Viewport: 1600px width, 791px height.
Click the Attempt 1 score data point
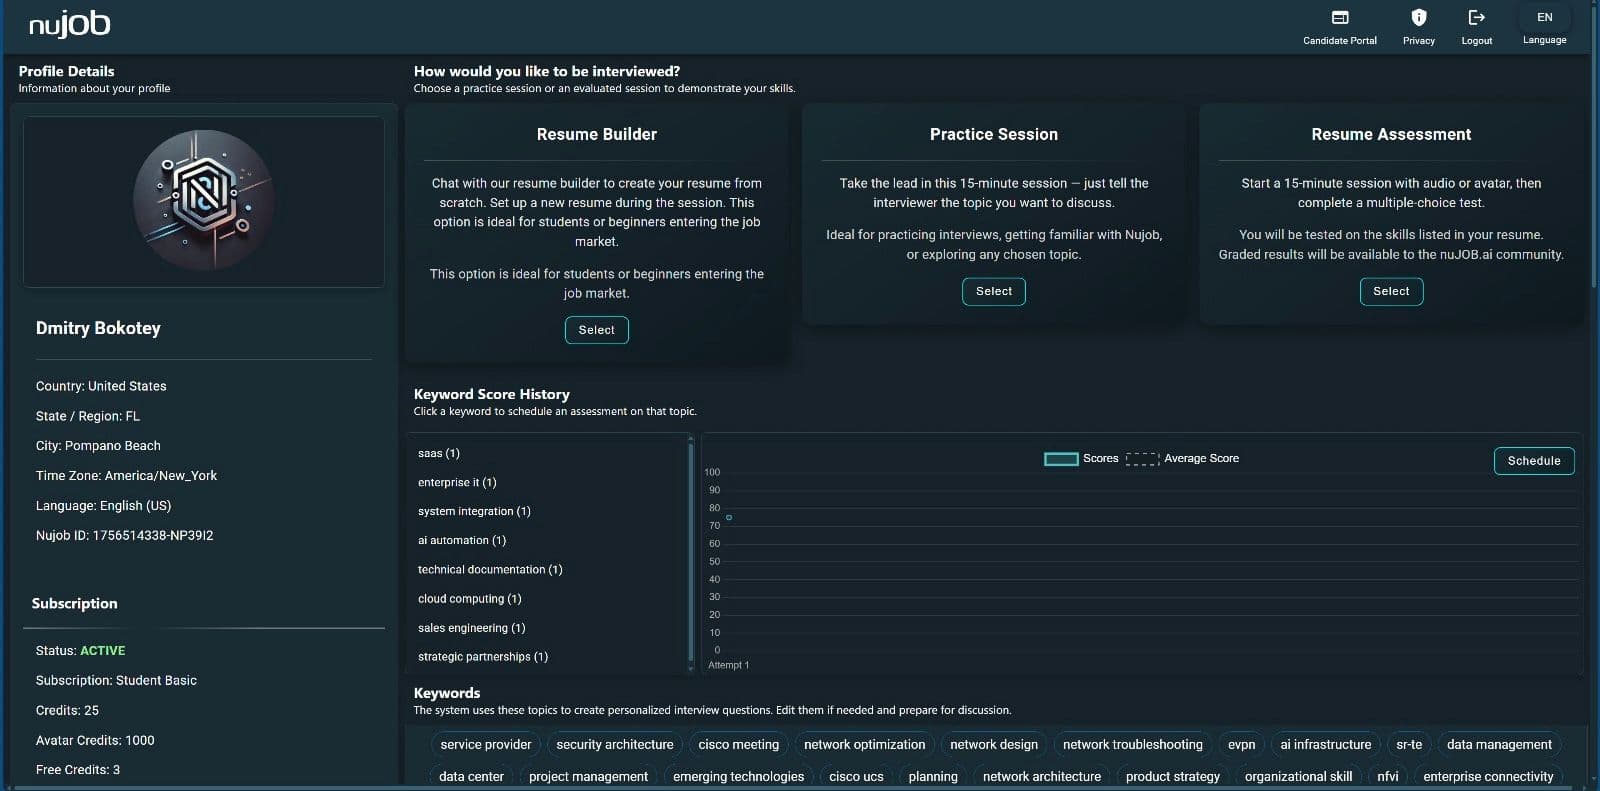click(729, 517)
